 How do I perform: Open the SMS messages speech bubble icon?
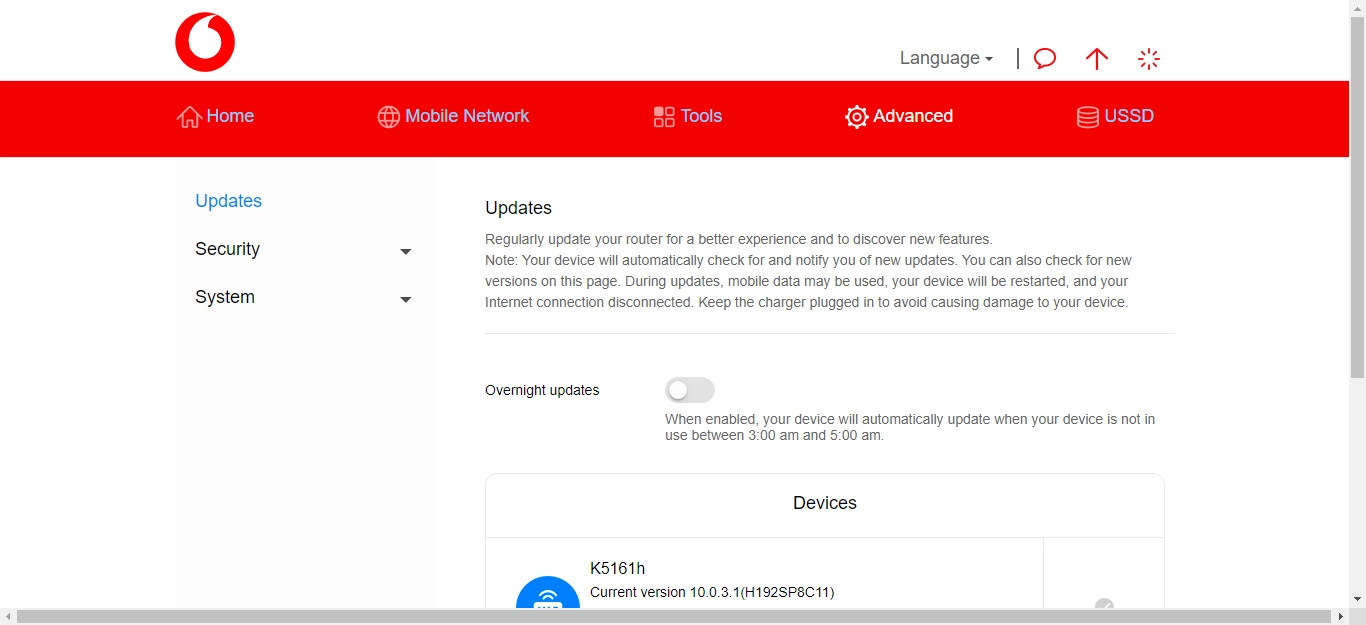point(1045,59)
